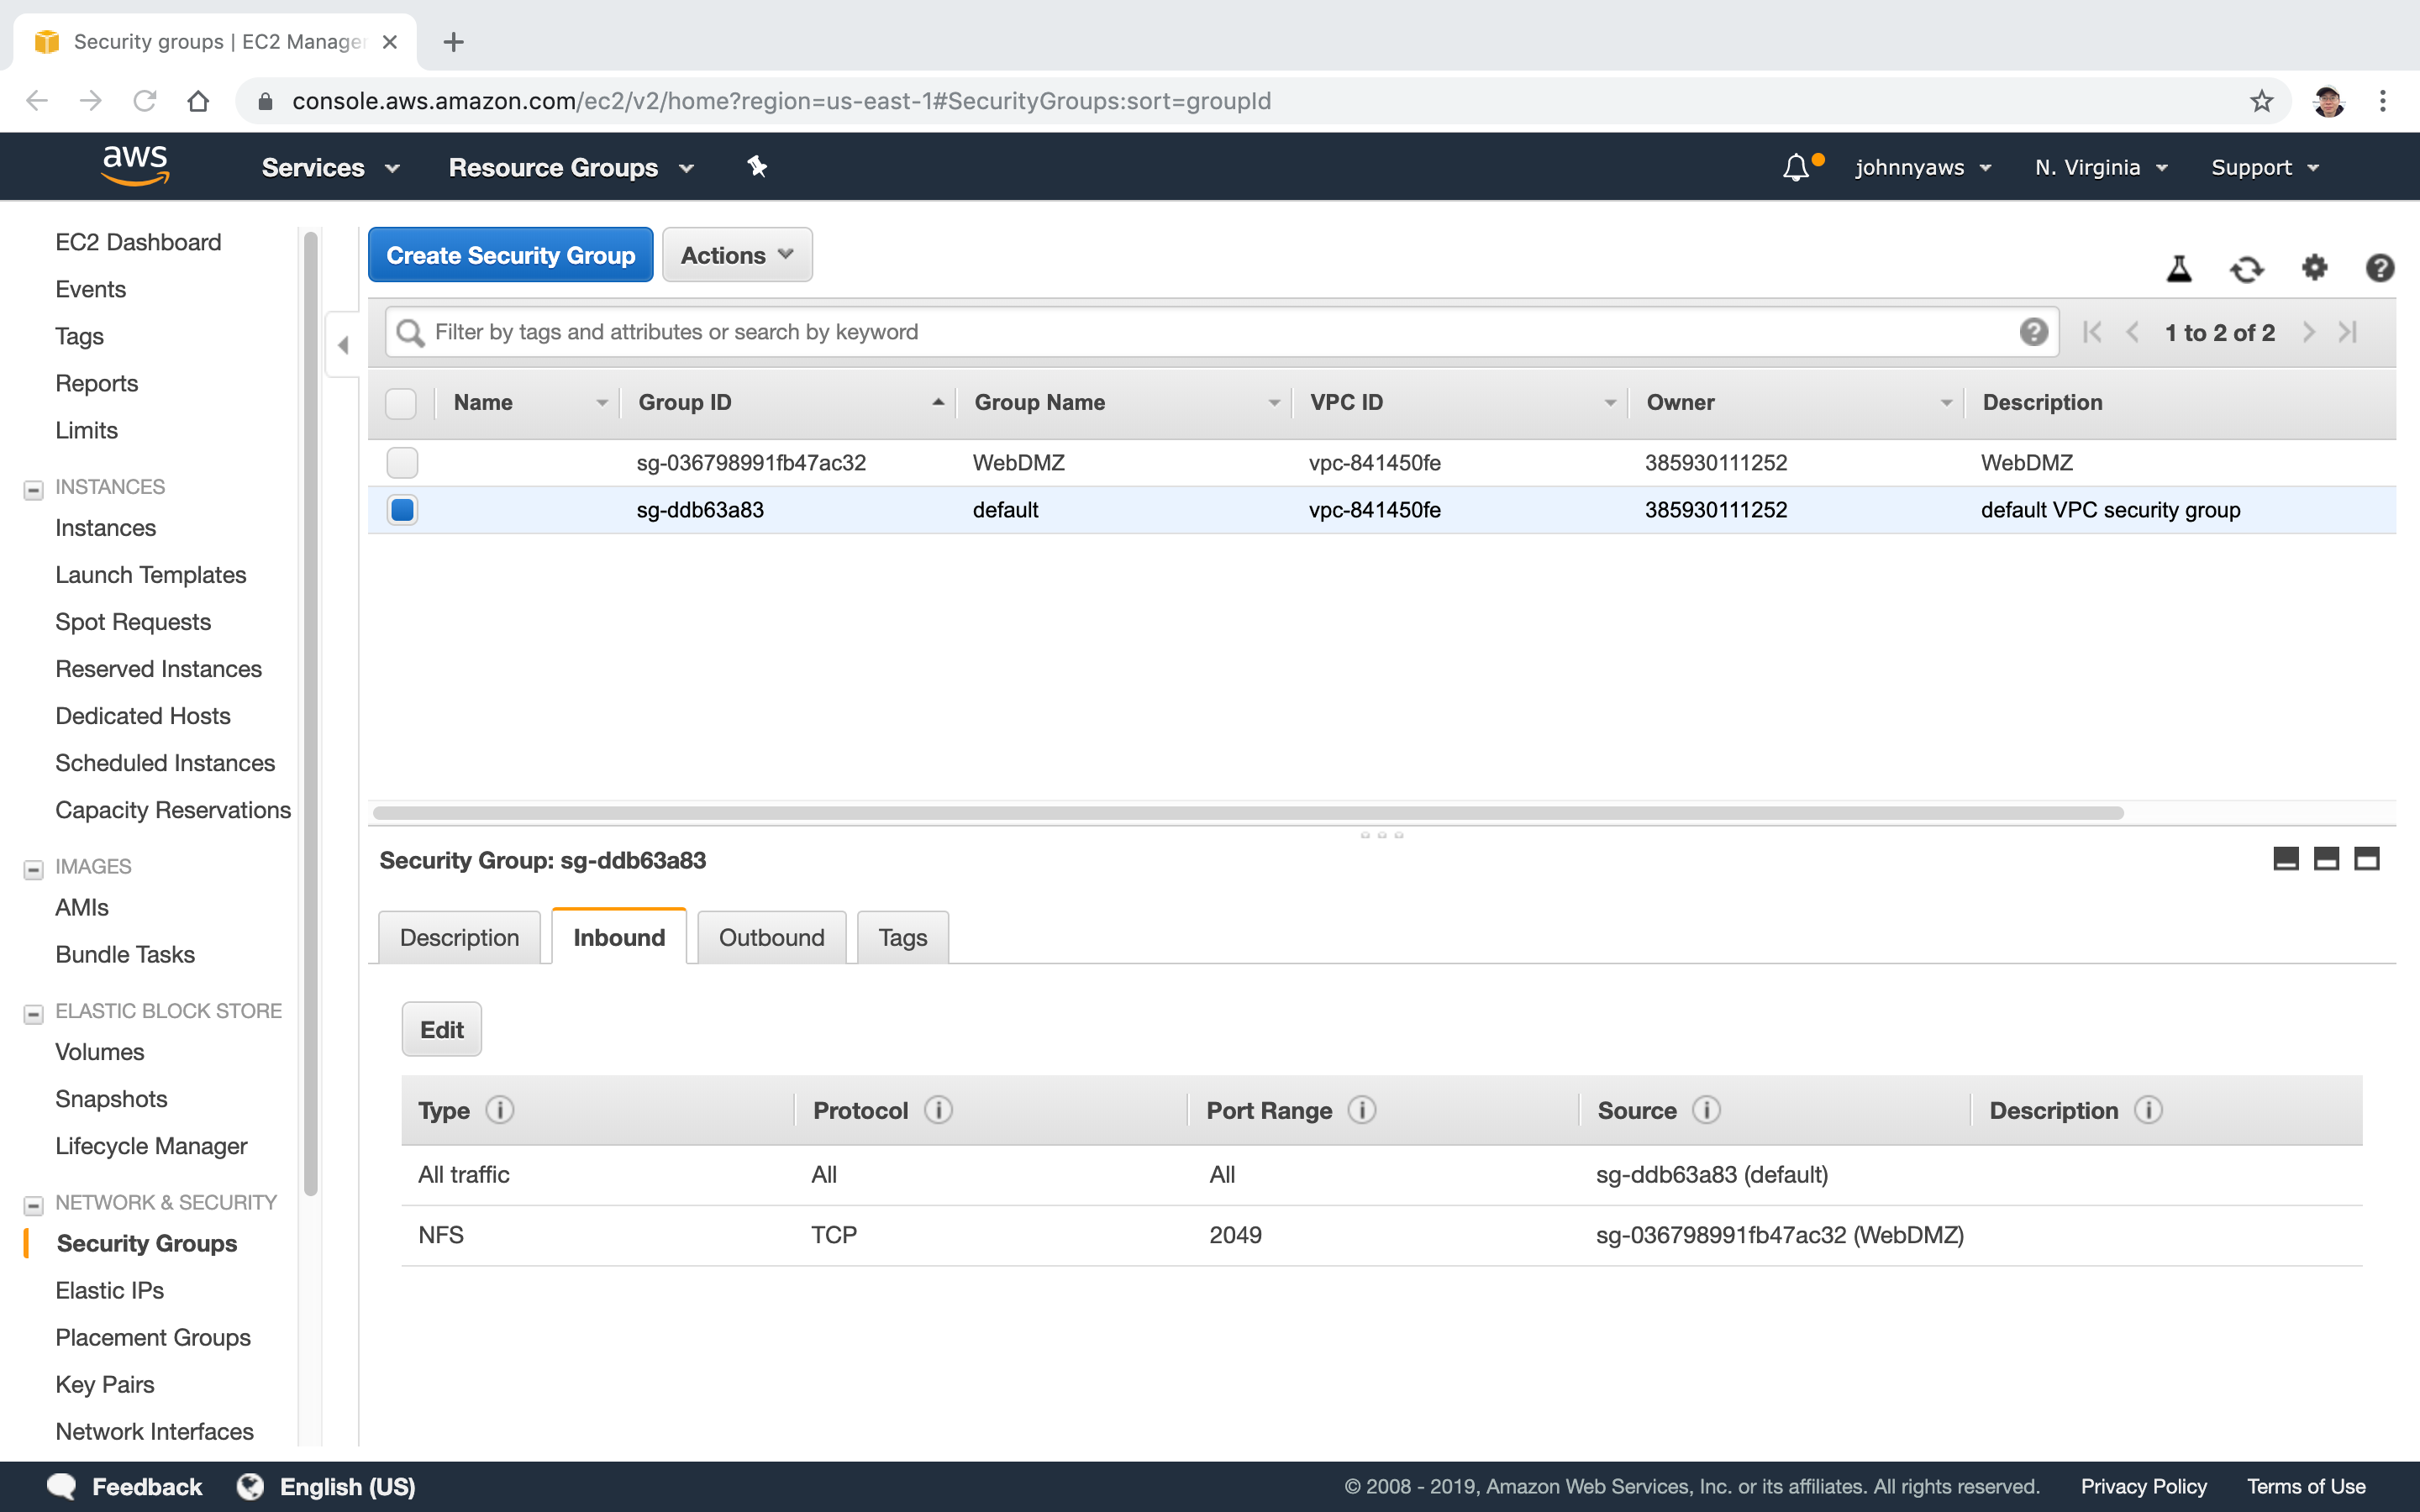
Task: Set details pane to half-height layout
Action: point(2326,859)
